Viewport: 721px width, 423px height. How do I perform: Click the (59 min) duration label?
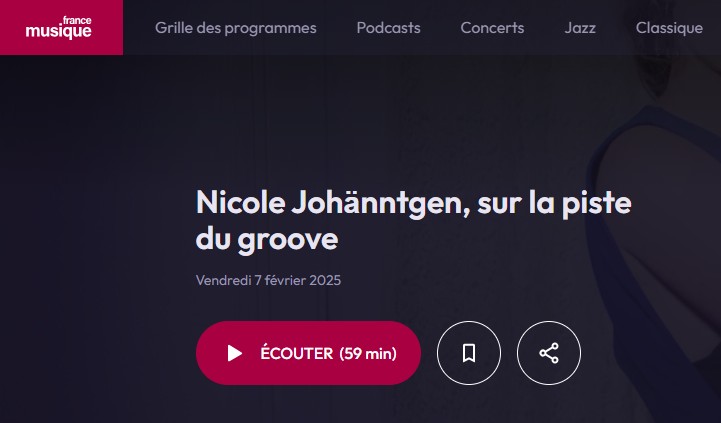tap(368, 353)
